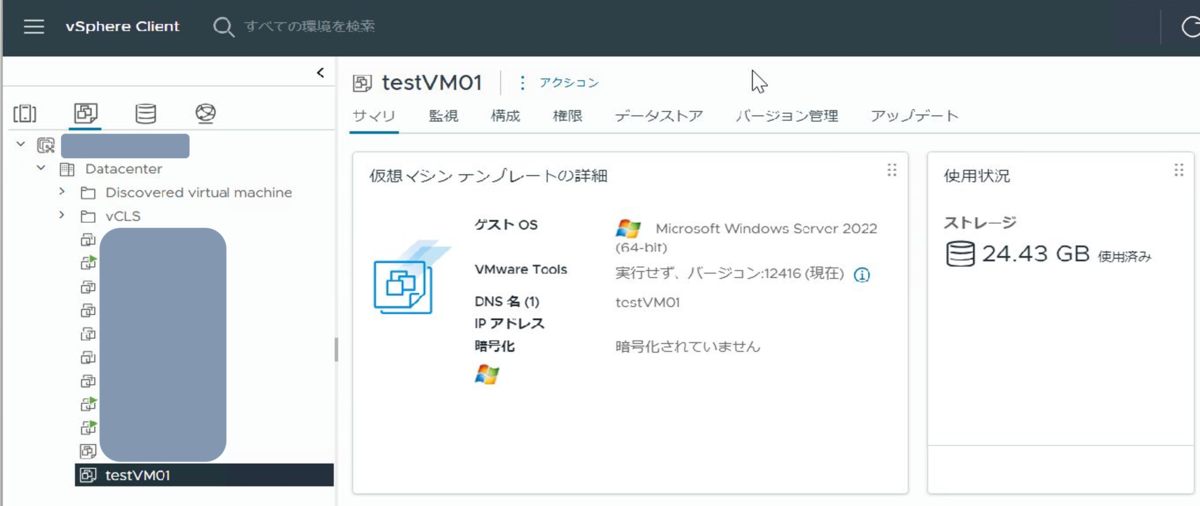This screenshot has height=506, width=1200.
Task: Open the hamburger navigation menu
Action: point(34,27)
